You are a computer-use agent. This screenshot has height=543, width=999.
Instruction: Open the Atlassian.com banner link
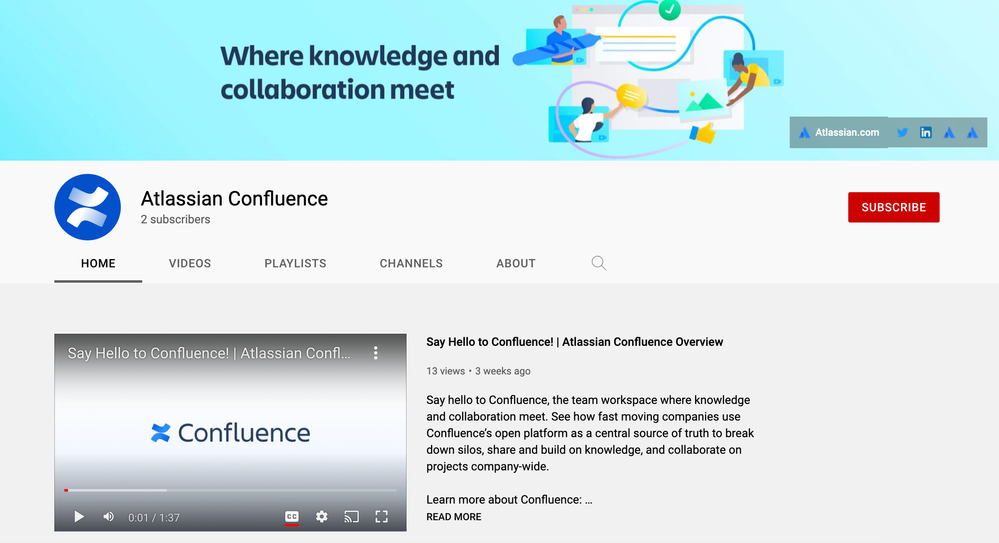pyautogui.click(x=838, y=133)
